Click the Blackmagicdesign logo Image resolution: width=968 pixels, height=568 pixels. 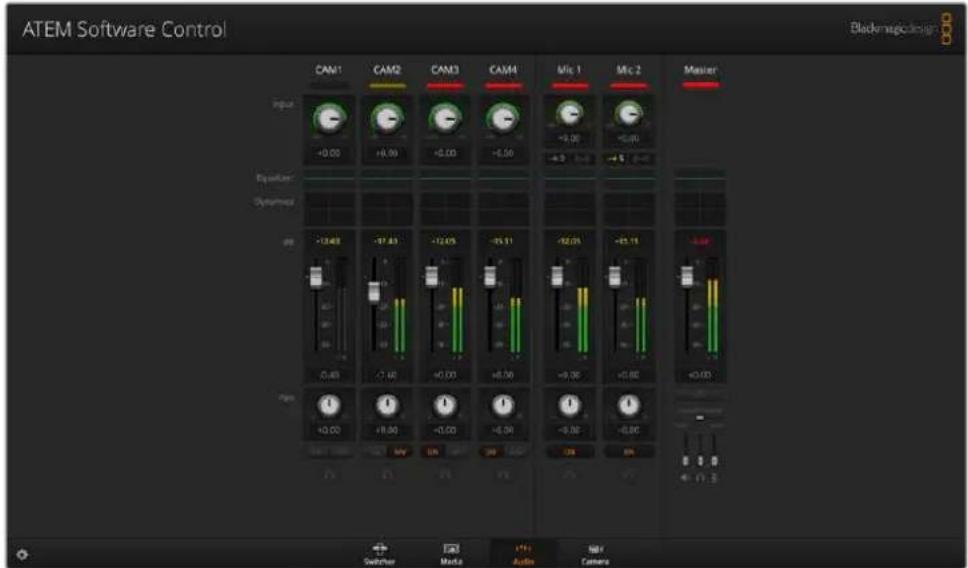(901, 28)
